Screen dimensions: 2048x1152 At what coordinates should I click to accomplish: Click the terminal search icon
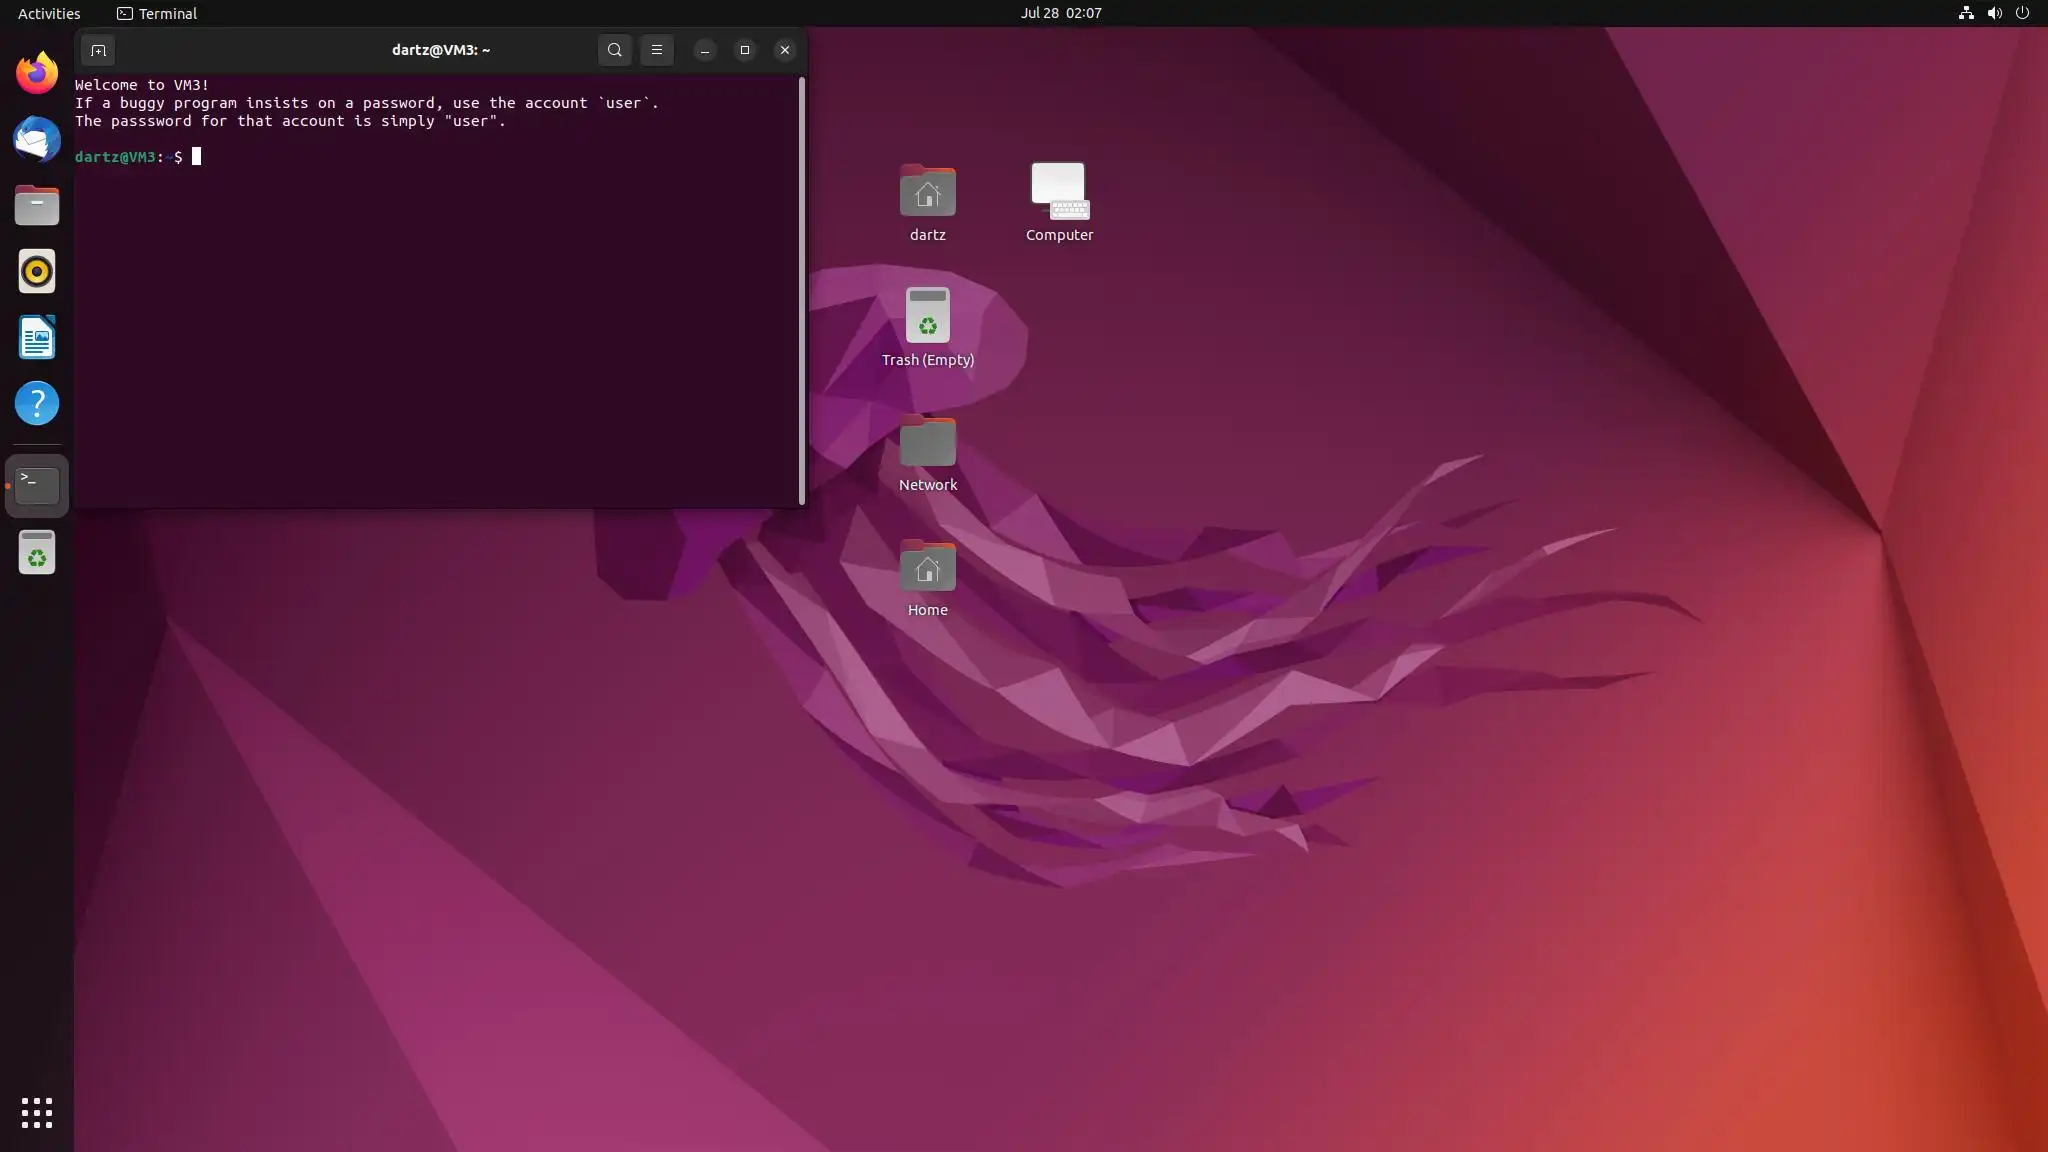tap(614, 50)
